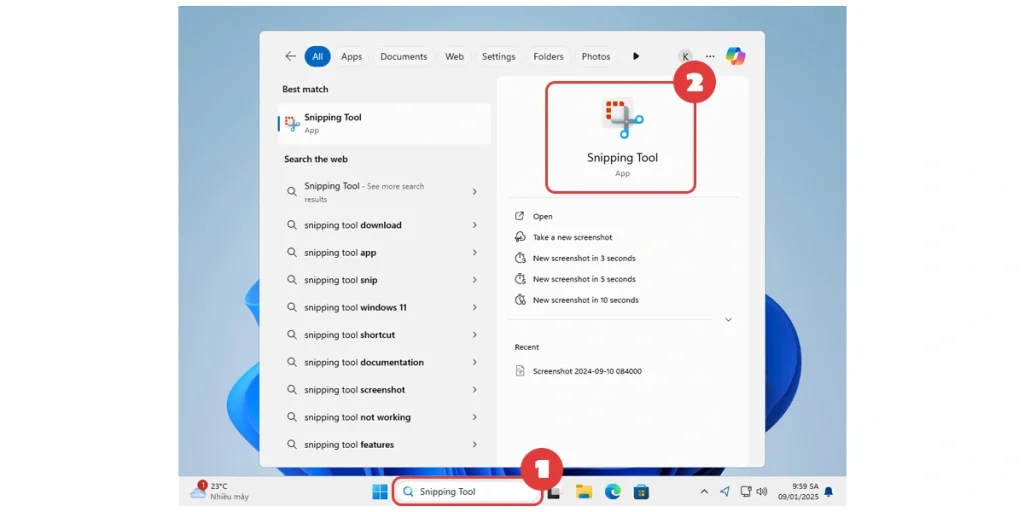
Task: Click the Windows Start button on taskbar
Action: pos(380,491)
